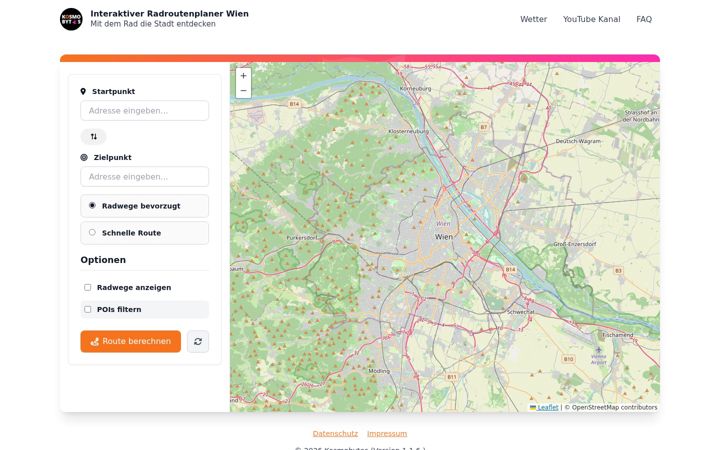Swap start and destination points
Viewport: 720px width, 450px height.
pos(94,136)
